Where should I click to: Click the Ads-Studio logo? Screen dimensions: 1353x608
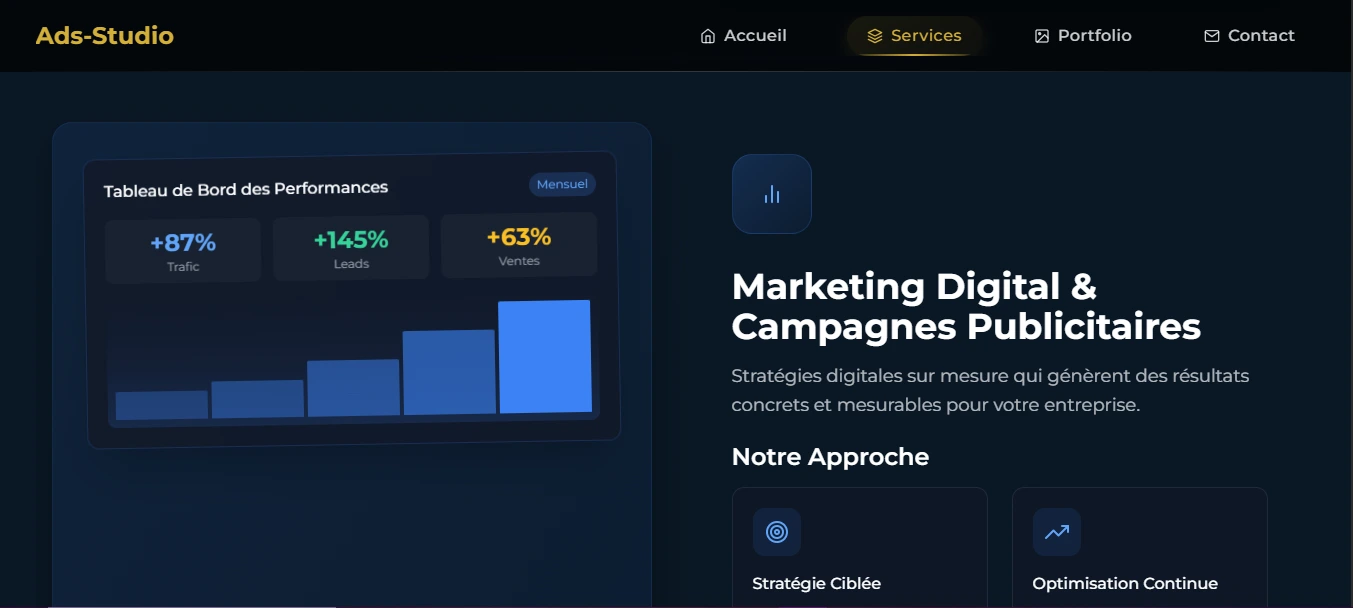coord(104,35)
